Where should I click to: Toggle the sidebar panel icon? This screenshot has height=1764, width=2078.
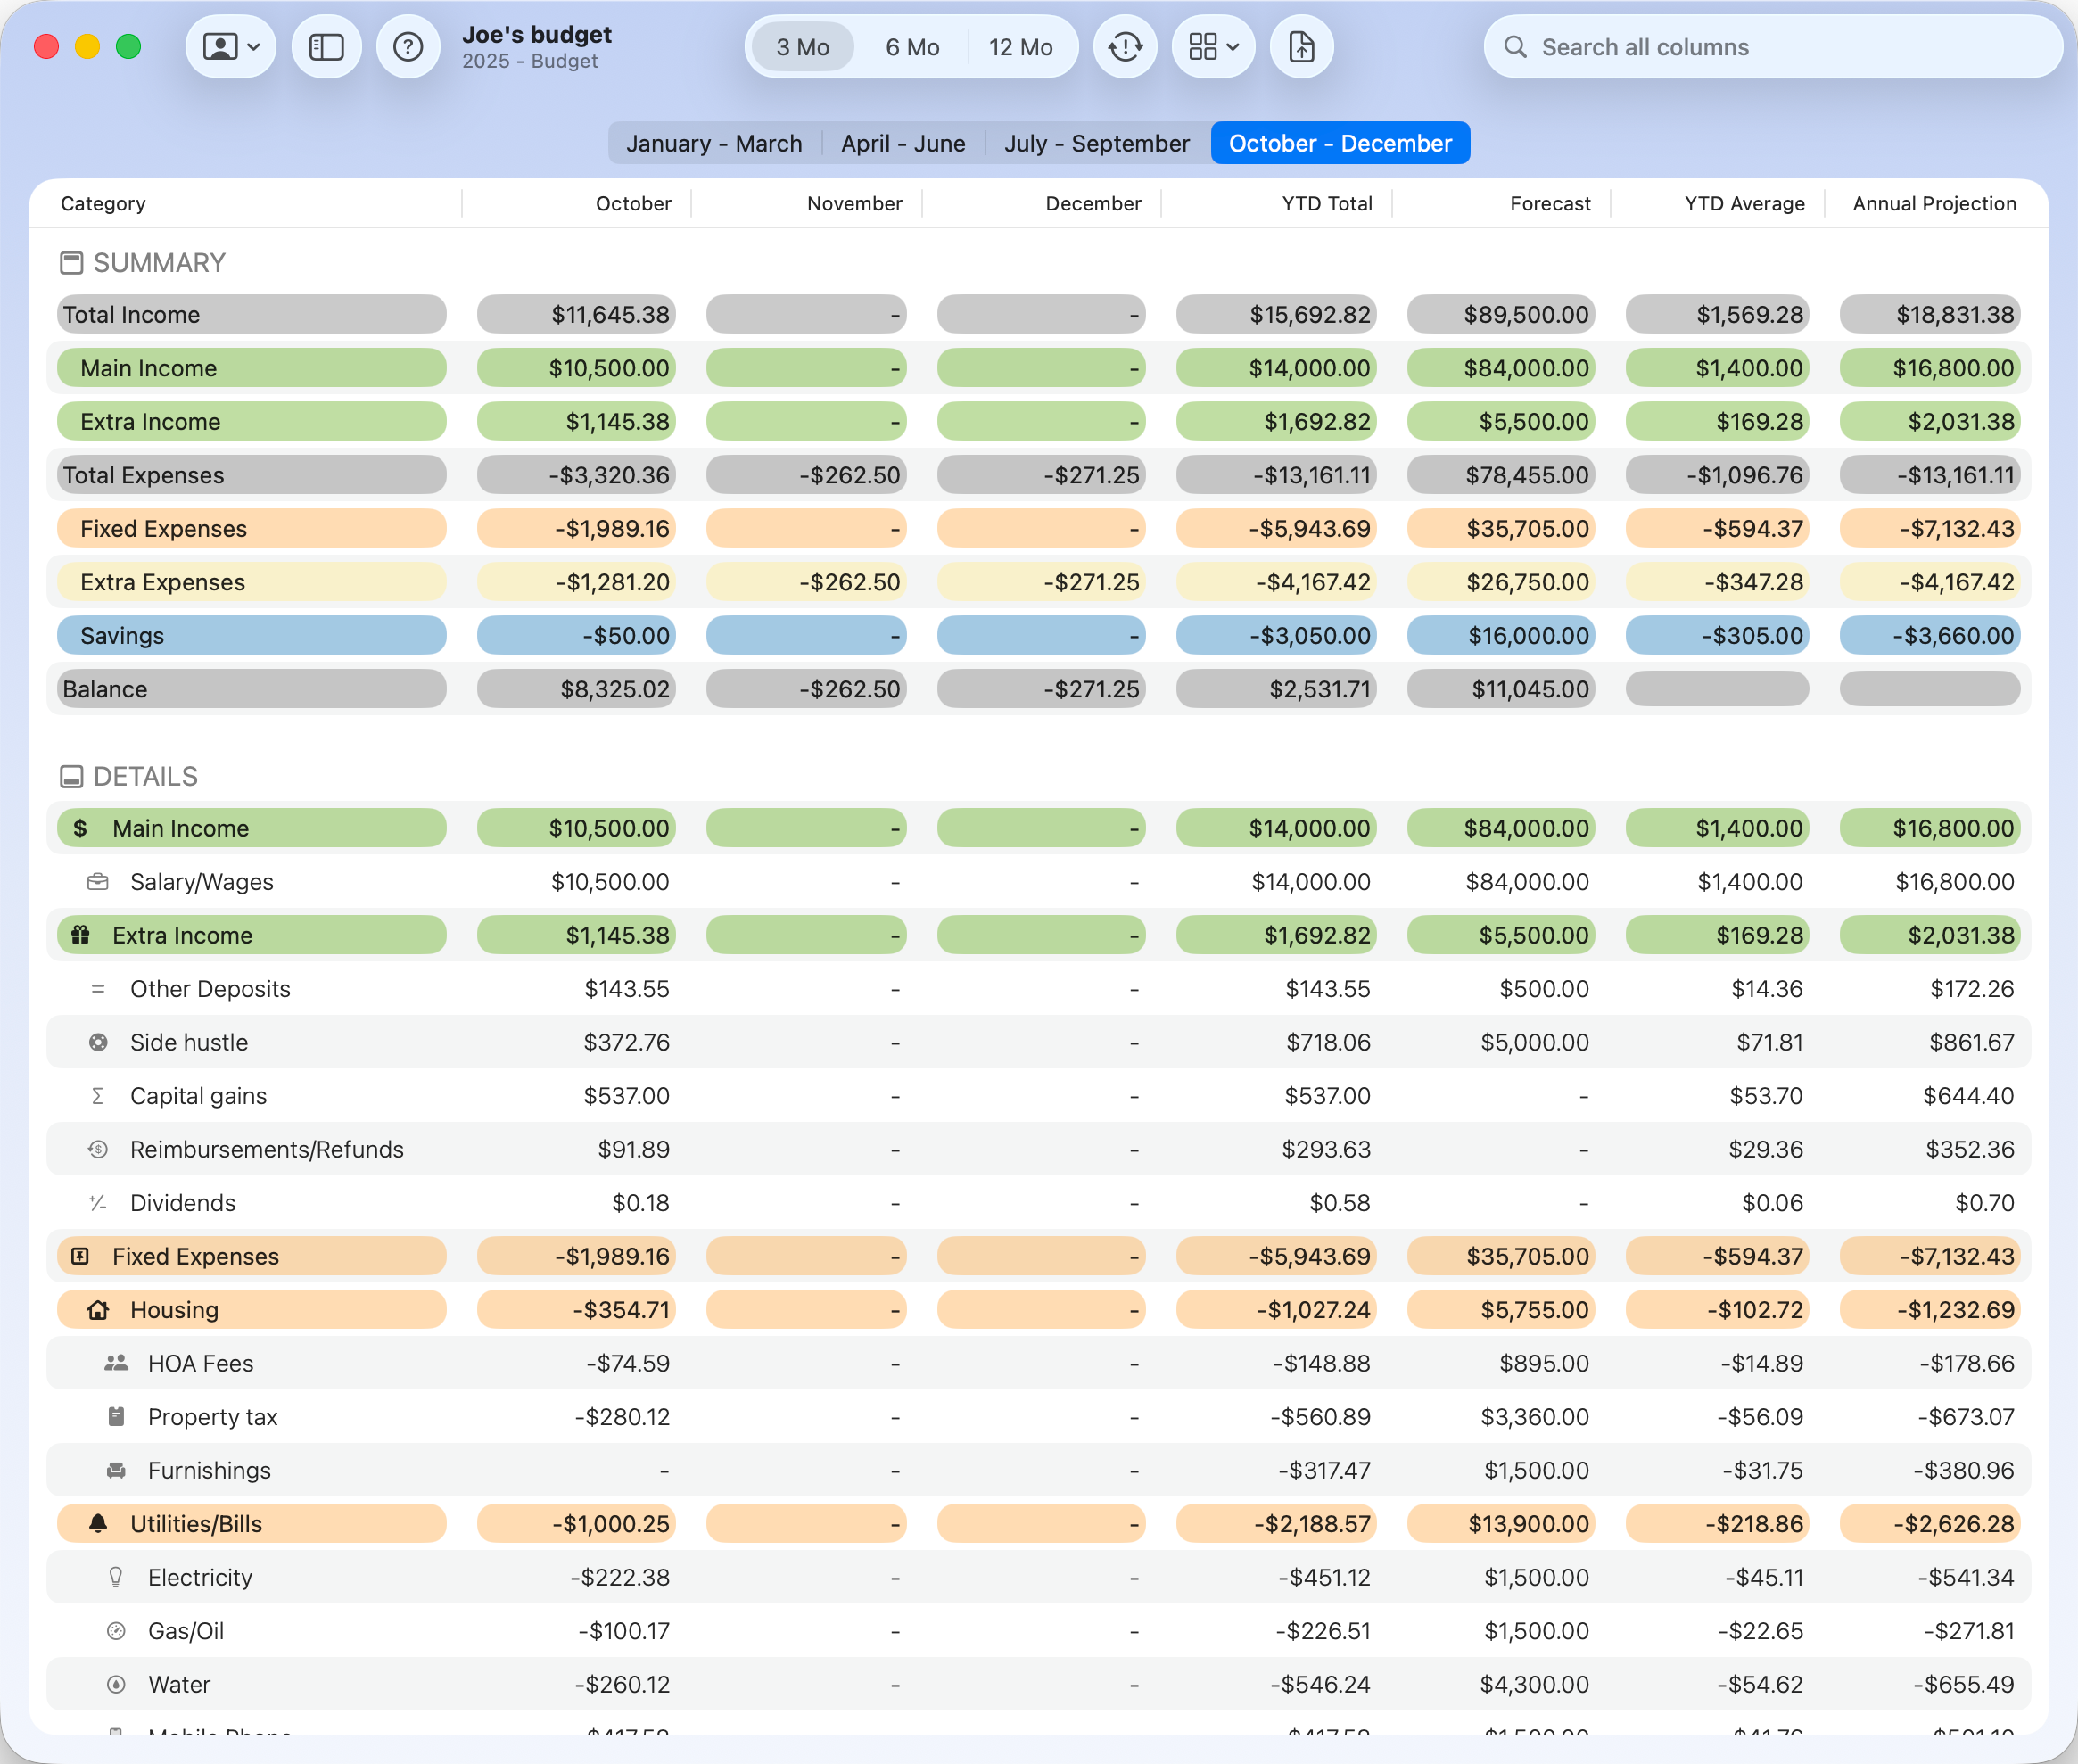(x=326, y=47)
